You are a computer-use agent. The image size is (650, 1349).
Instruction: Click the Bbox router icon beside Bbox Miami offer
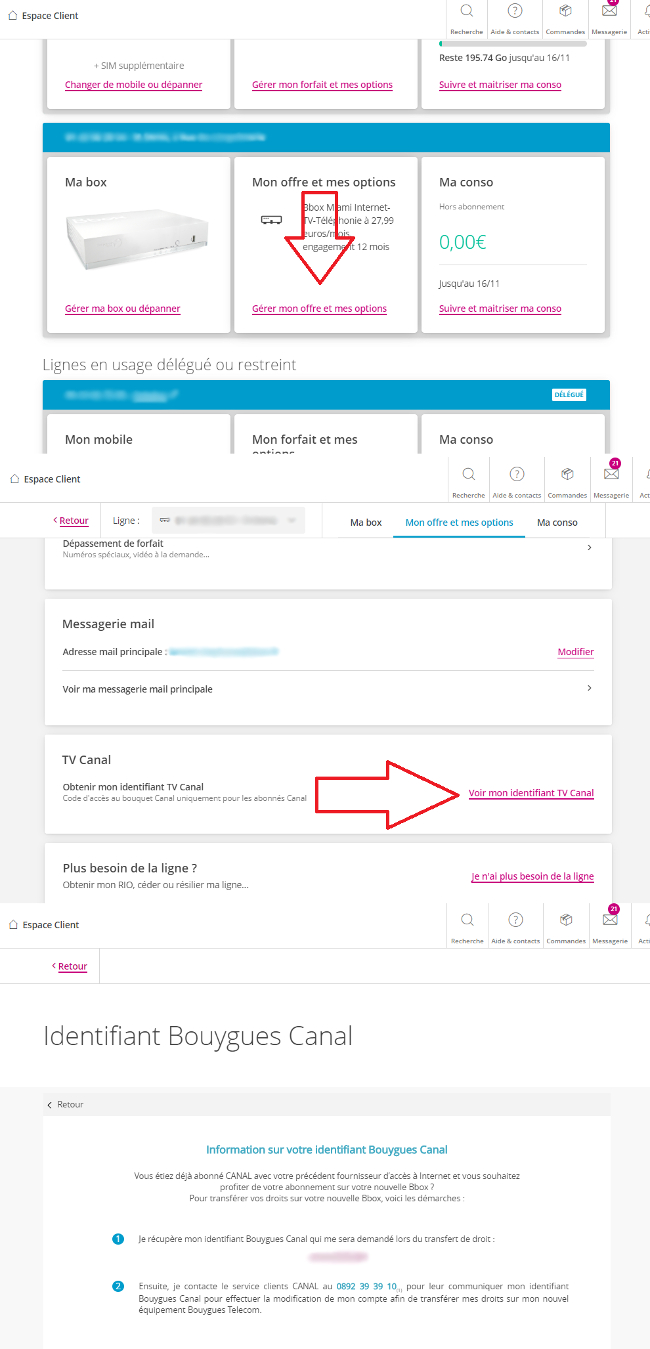pos(270,220)
